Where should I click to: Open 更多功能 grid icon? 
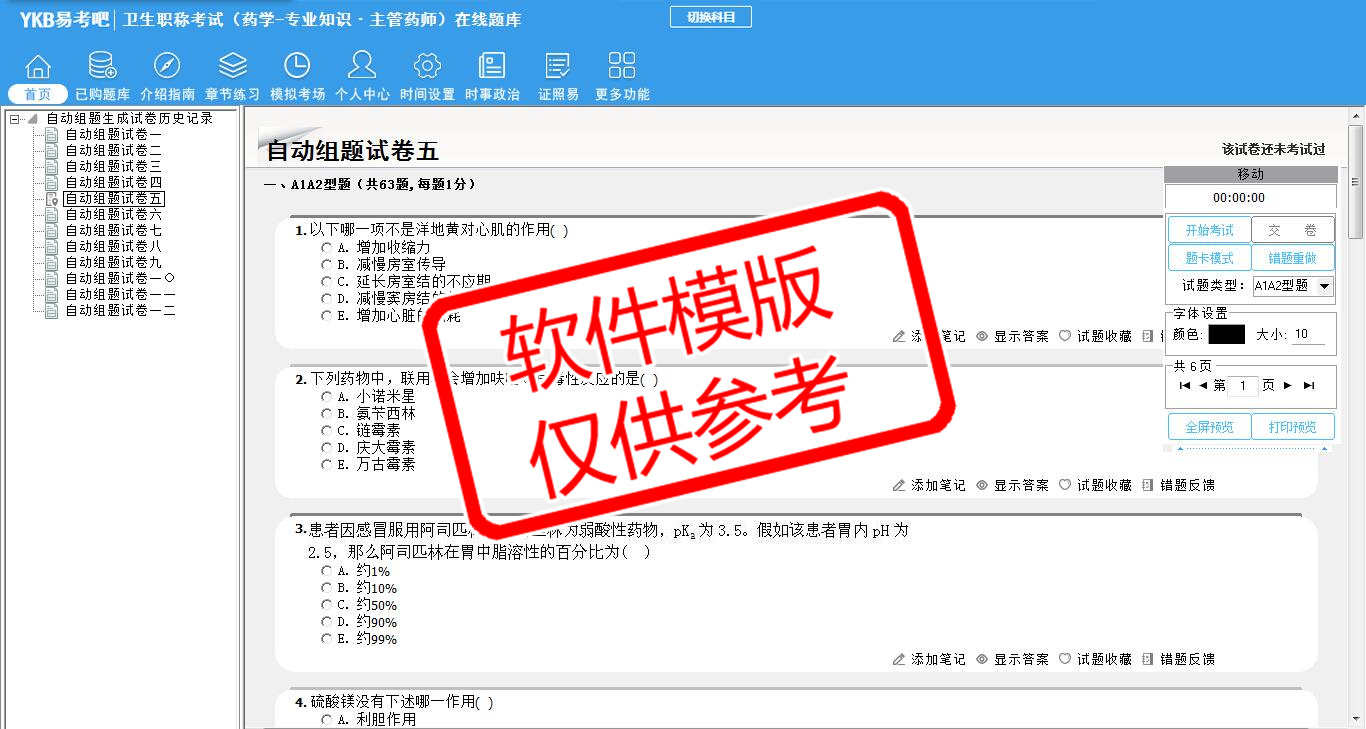coord(622,67)
